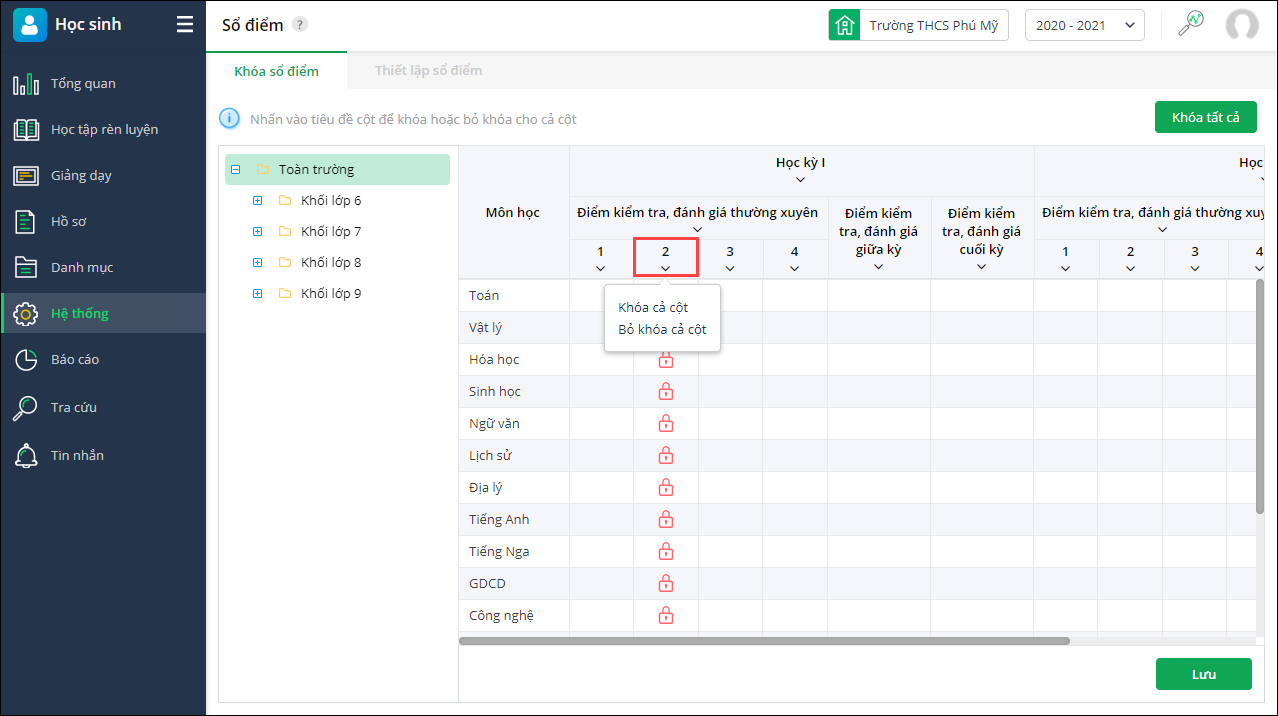Click the Lưu save button

[1203, 674]
